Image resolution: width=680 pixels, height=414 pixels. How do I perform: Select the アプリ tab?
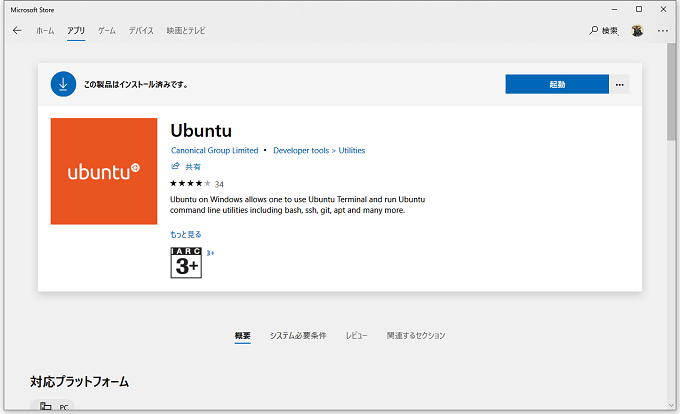(x=76, y=30)
